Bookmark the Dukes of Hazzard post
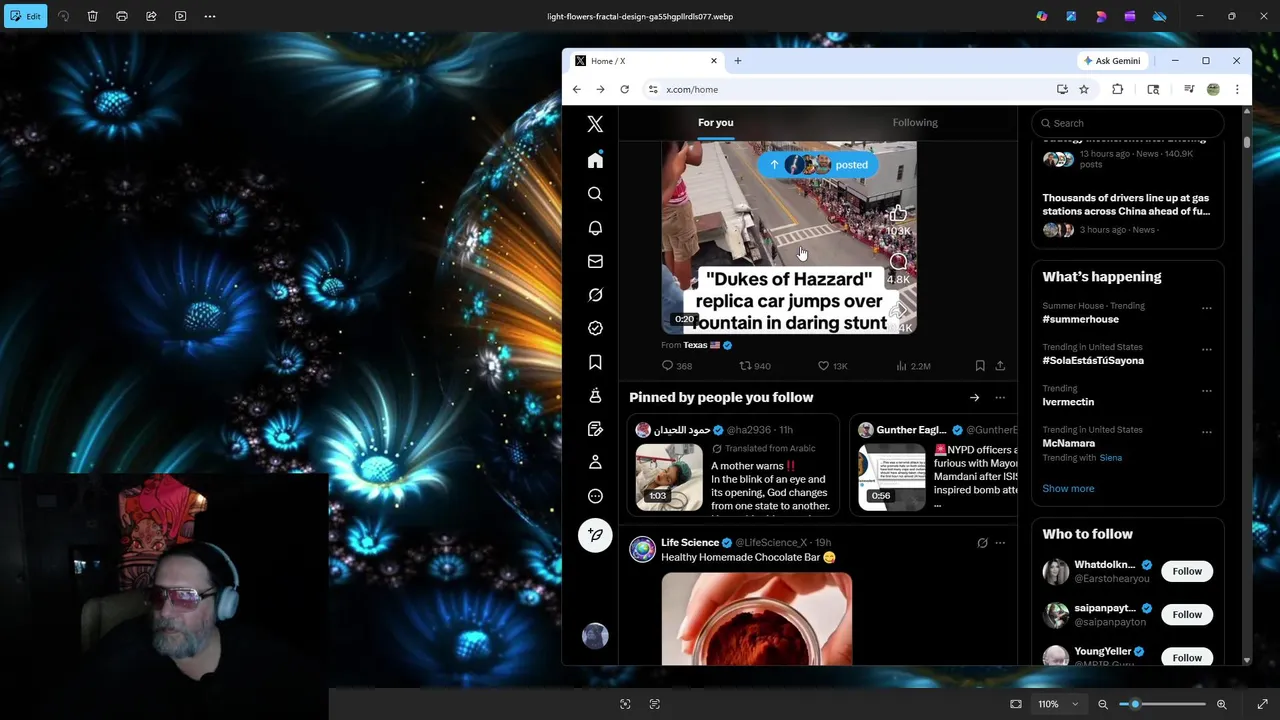Viewport: 1280px width, 720px height. [980, 366]
